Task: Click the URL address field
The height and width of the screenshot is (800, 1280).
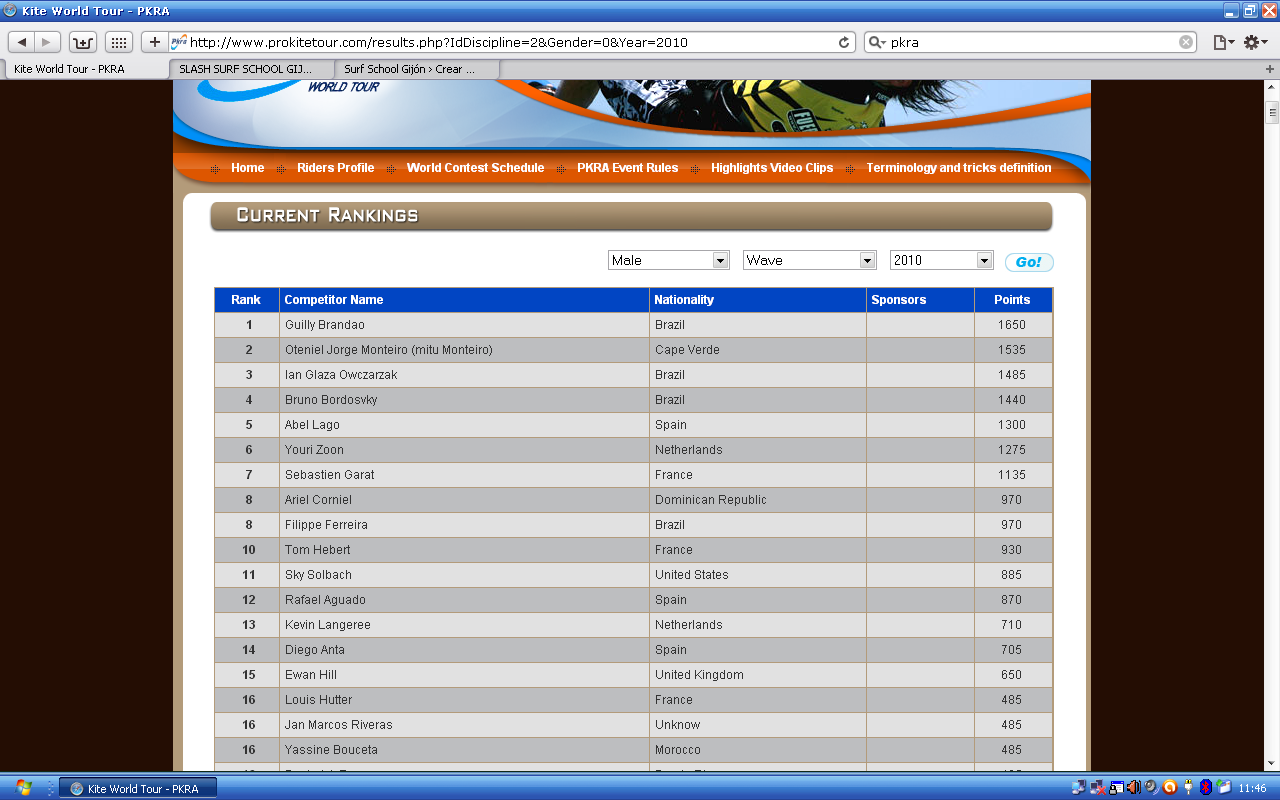Action: click(510, 42)
